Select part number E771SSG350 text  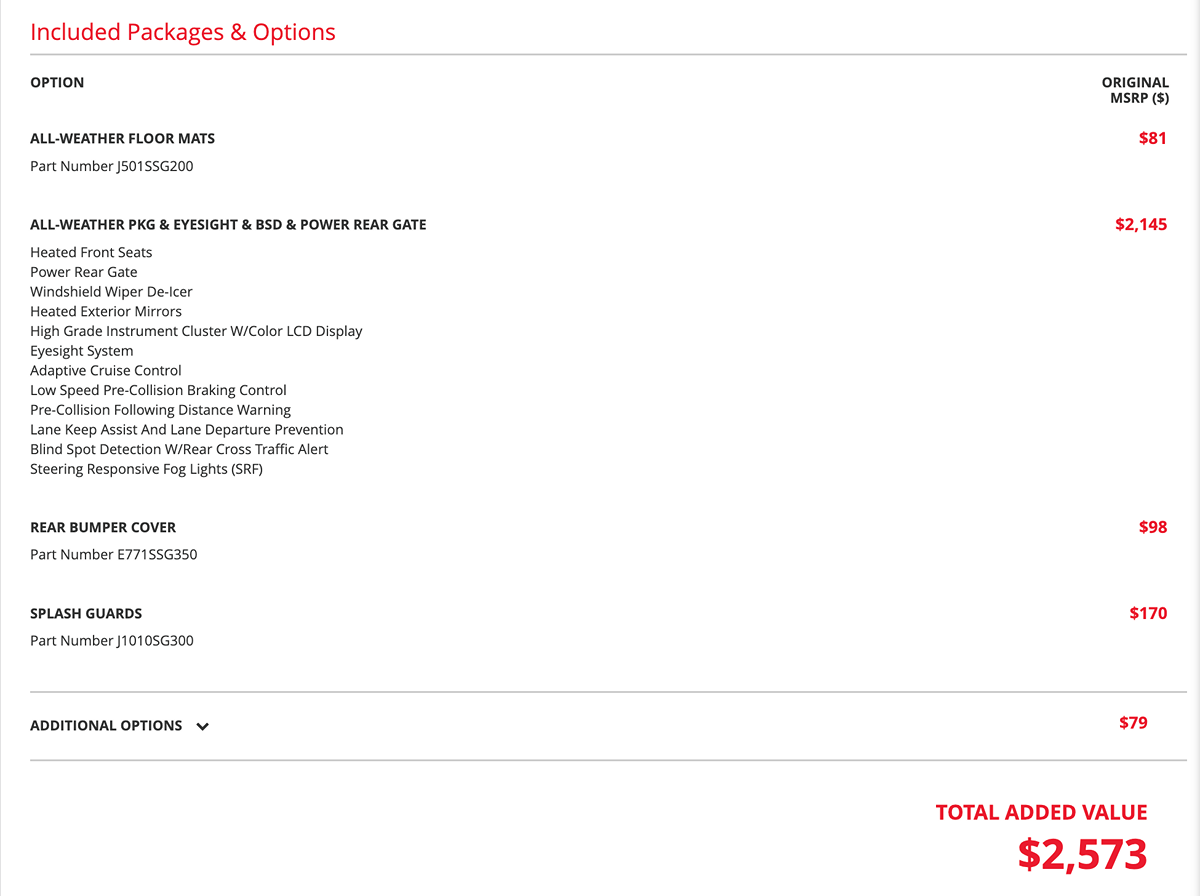tap(114, 554)
